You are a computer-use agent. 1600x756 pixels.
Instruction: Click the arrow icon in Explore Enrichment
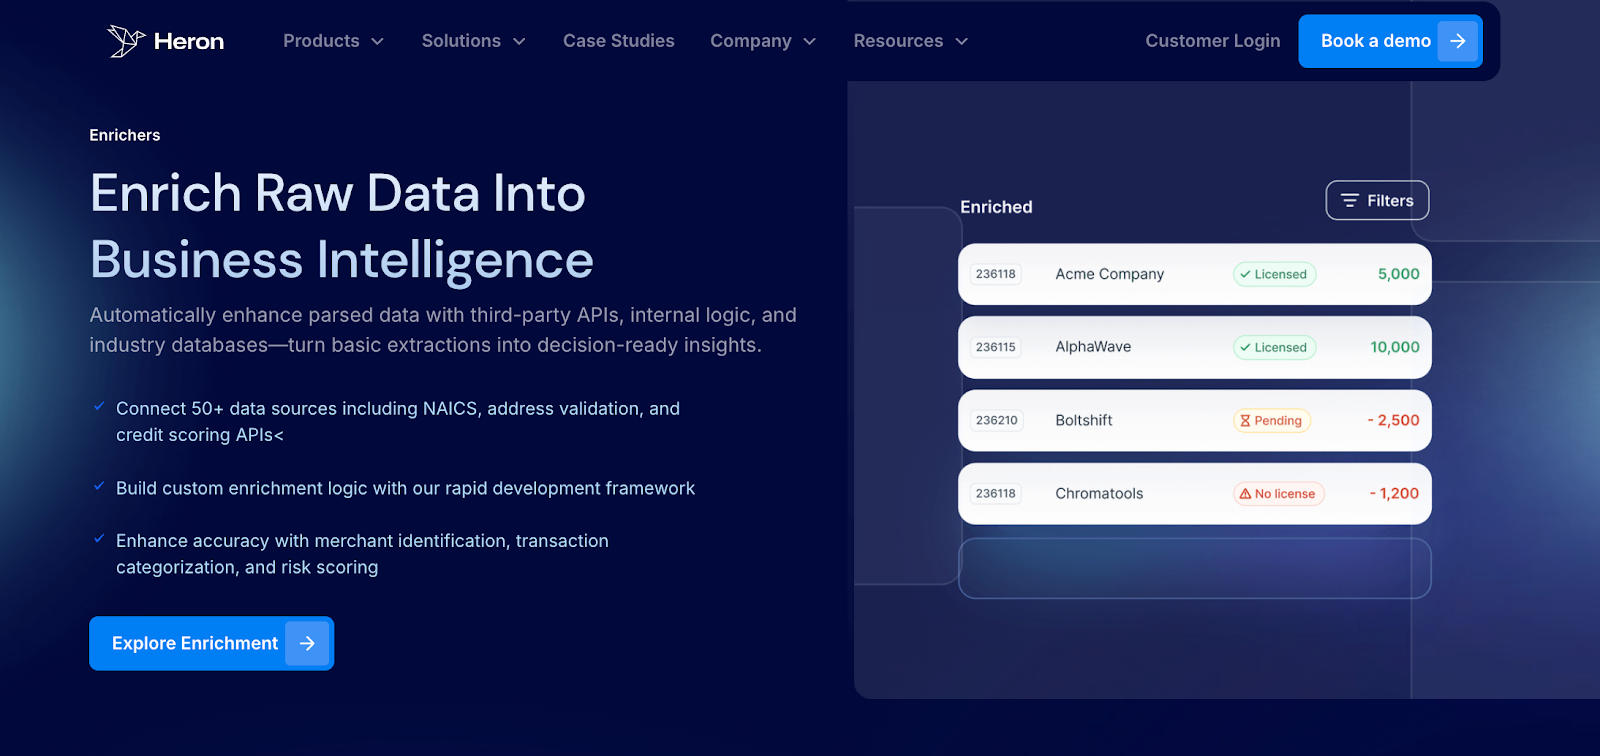(307, 643)
